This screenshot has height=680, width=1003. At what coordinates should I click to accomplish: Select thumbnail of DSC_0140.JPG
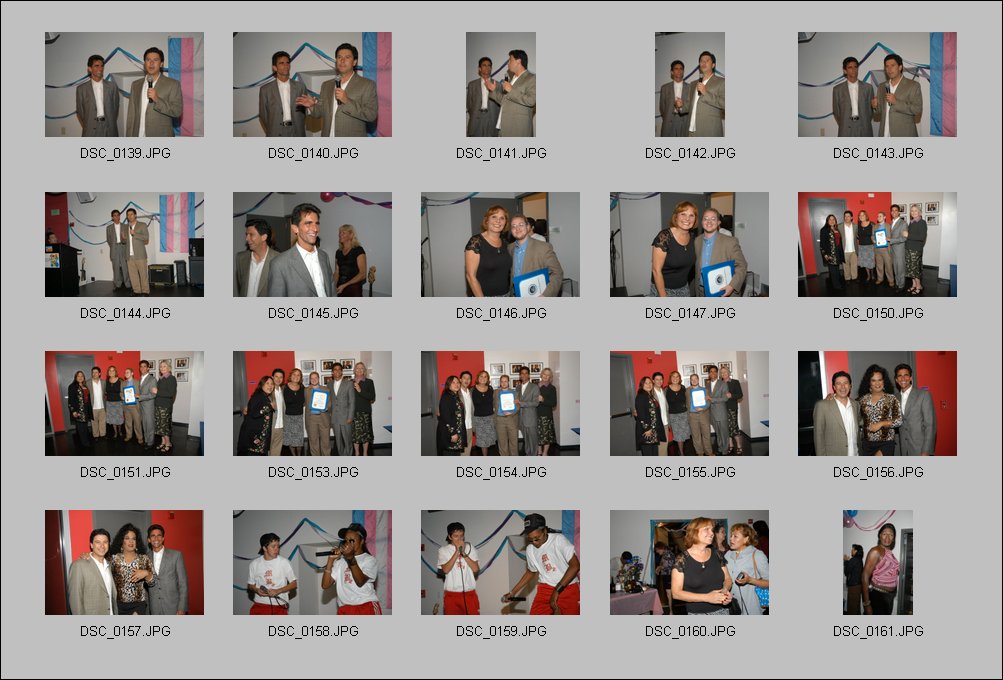coord(312,84)
